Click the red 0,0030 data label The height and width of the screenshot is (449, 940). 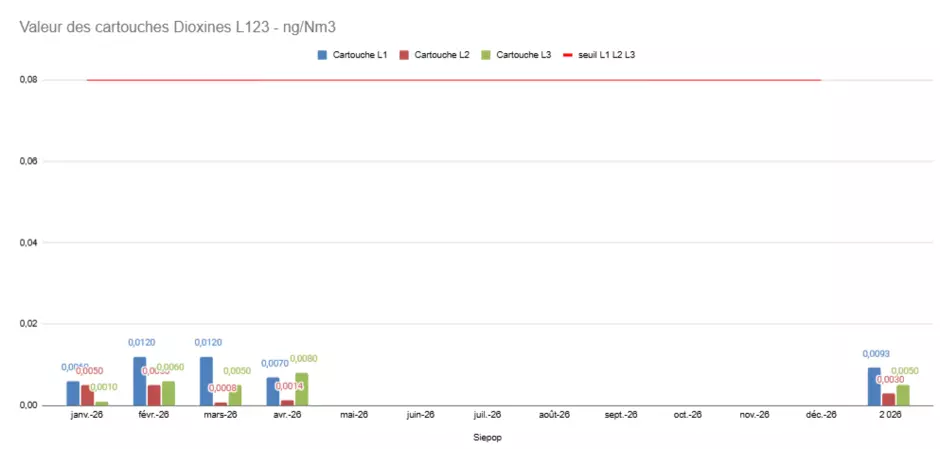(890, 379)
